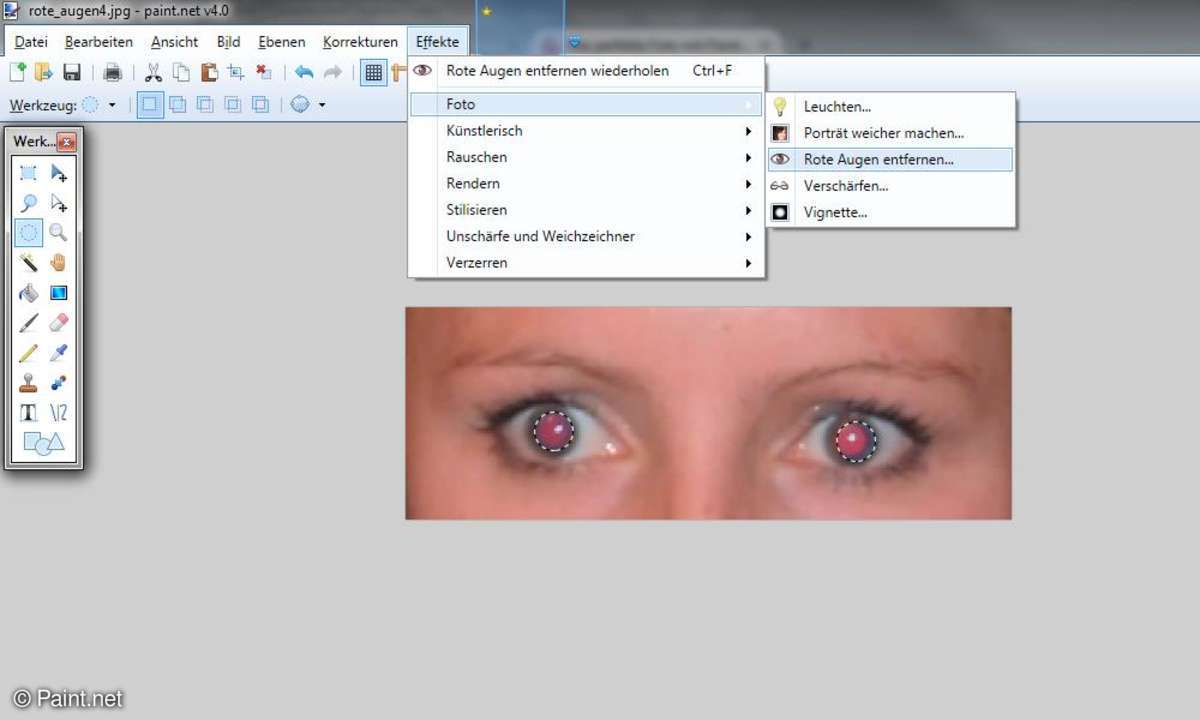Click the Deselect icon with red X

(x=263, y=72)
